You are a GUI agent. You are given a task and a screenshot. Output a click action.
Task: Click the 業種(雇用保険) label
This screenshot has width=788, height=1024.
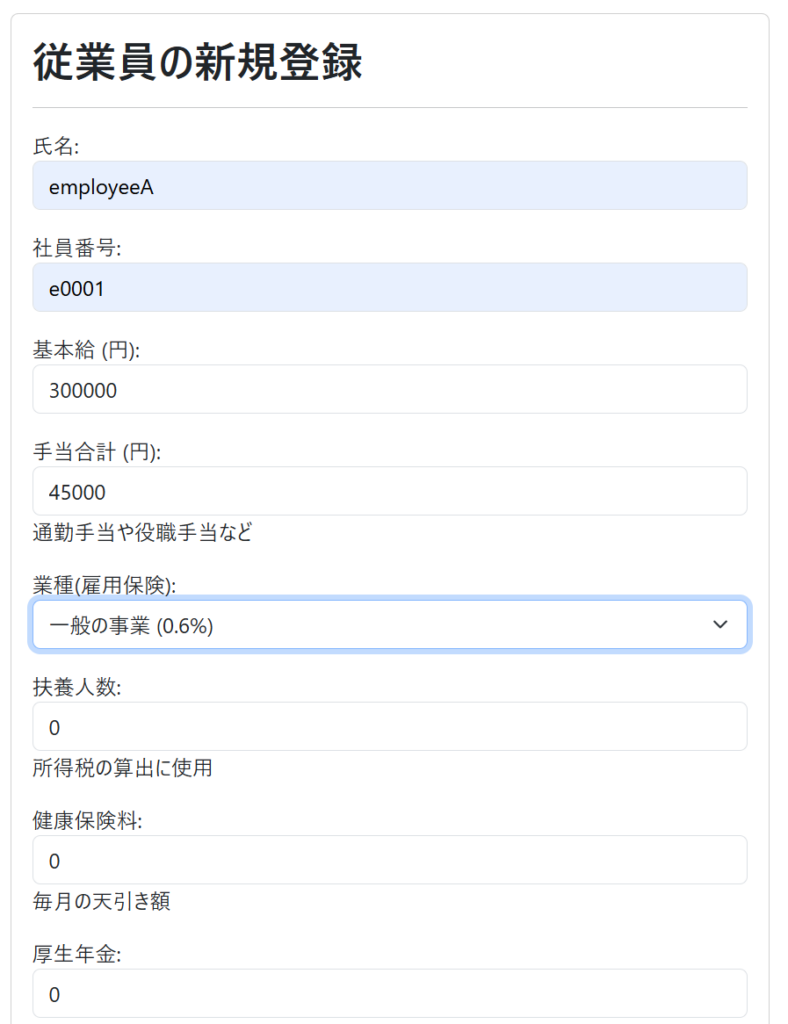tap(111, 585)
